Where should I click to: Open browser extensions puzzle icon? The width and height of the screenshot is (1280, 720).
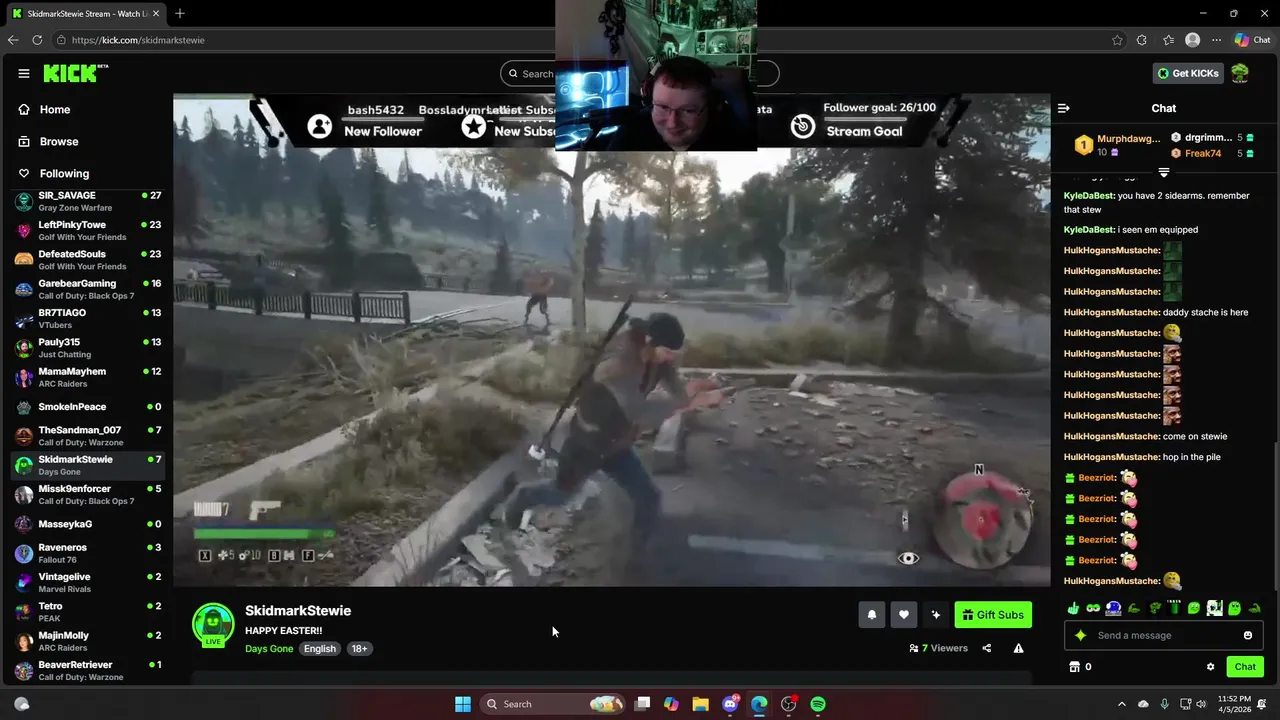[1142, 40]
